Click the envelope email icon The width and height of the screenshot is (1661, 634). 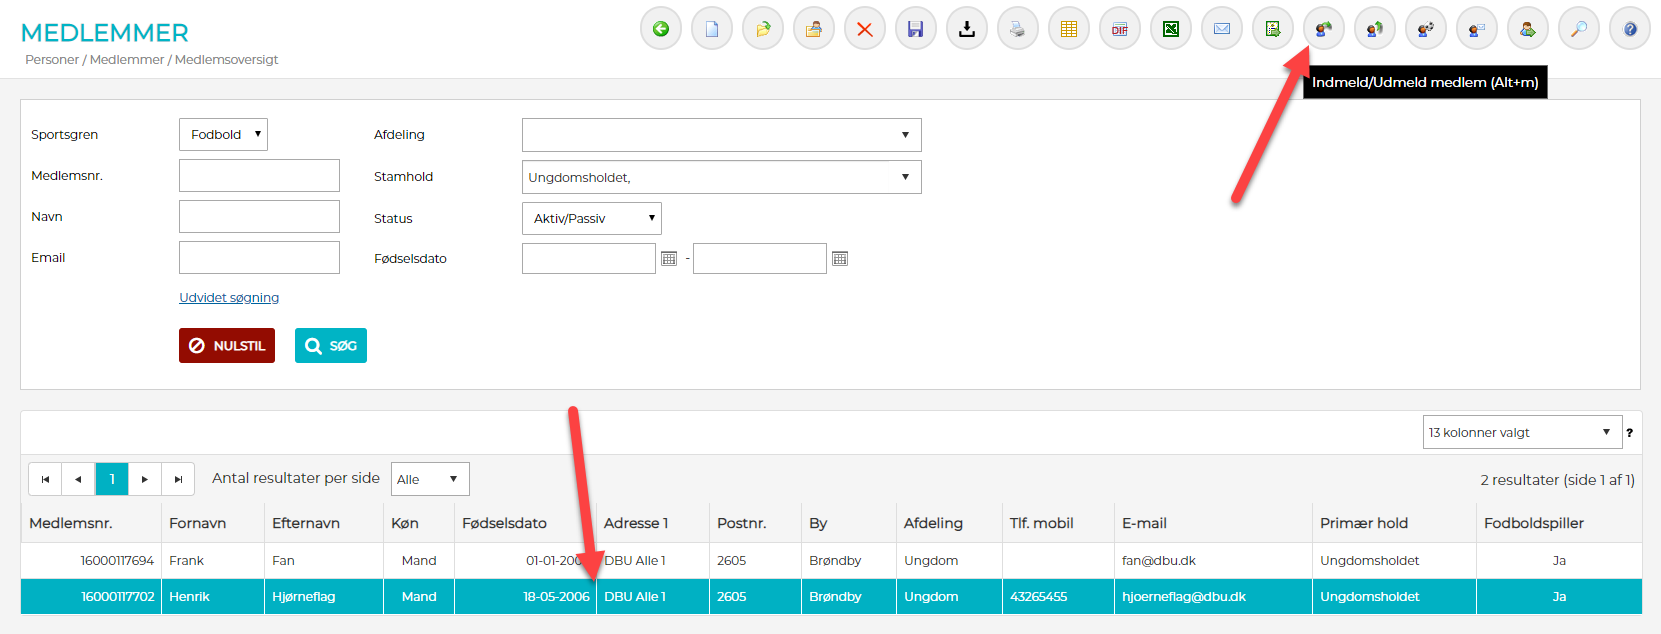pos(1222,29)
